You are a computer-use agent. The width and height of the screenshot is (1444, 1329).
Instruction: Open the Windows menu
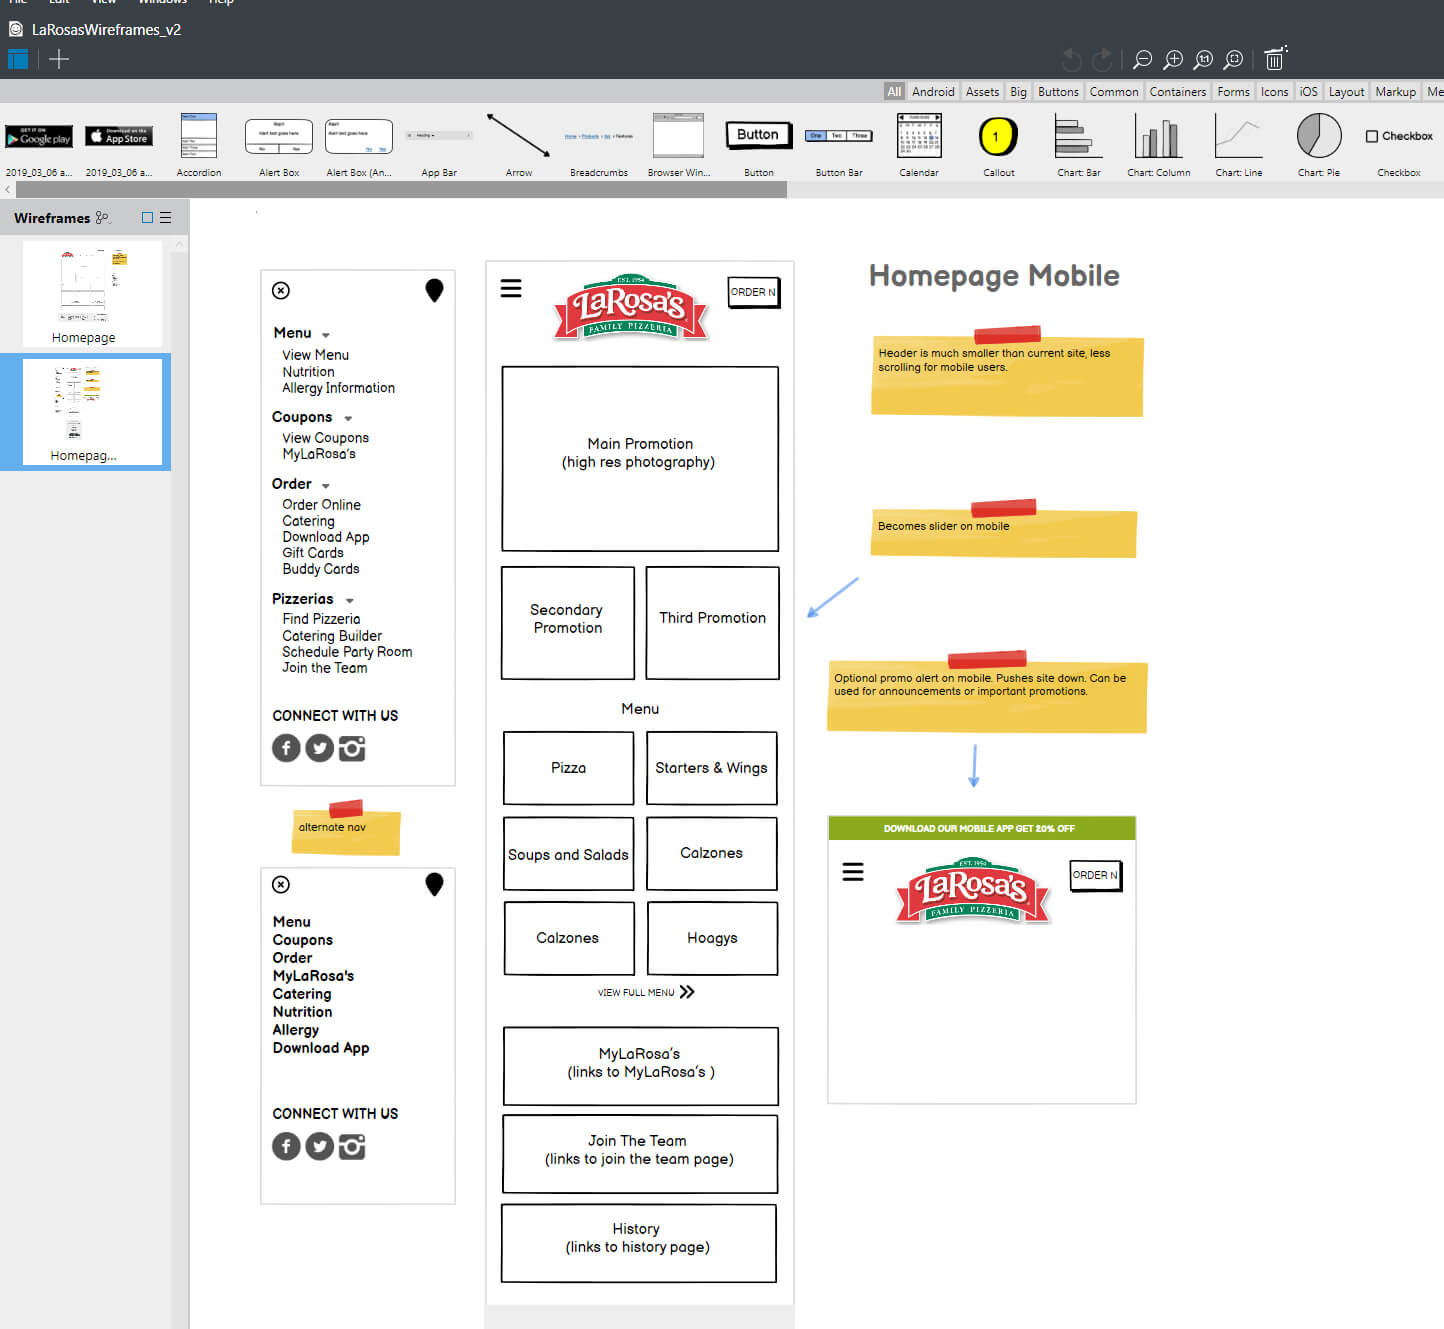(162, 3)
